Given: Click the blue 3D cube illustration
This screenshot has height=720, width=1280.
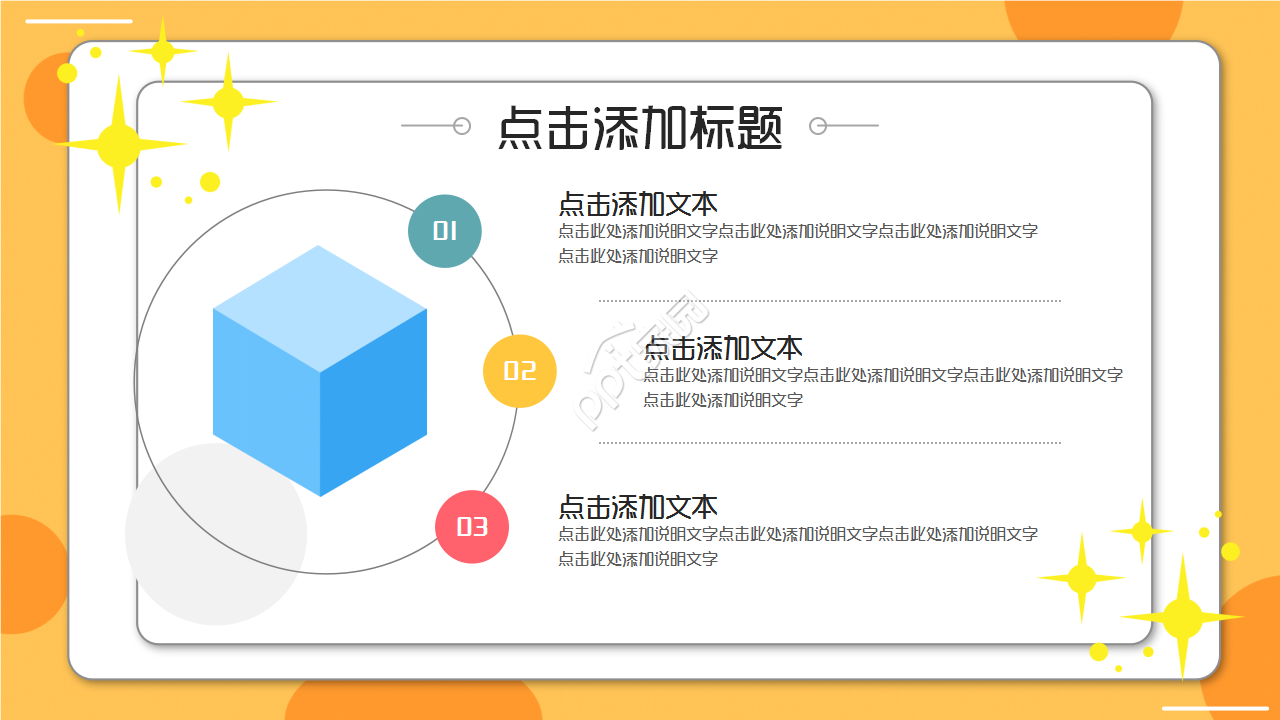Looking at the screenshot, I should 318,370.
